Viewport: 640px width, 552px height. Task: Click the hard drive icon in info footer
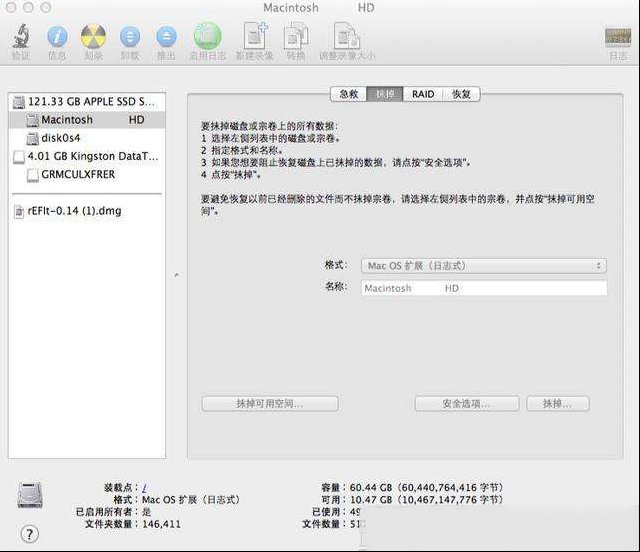tap(30, 495)
